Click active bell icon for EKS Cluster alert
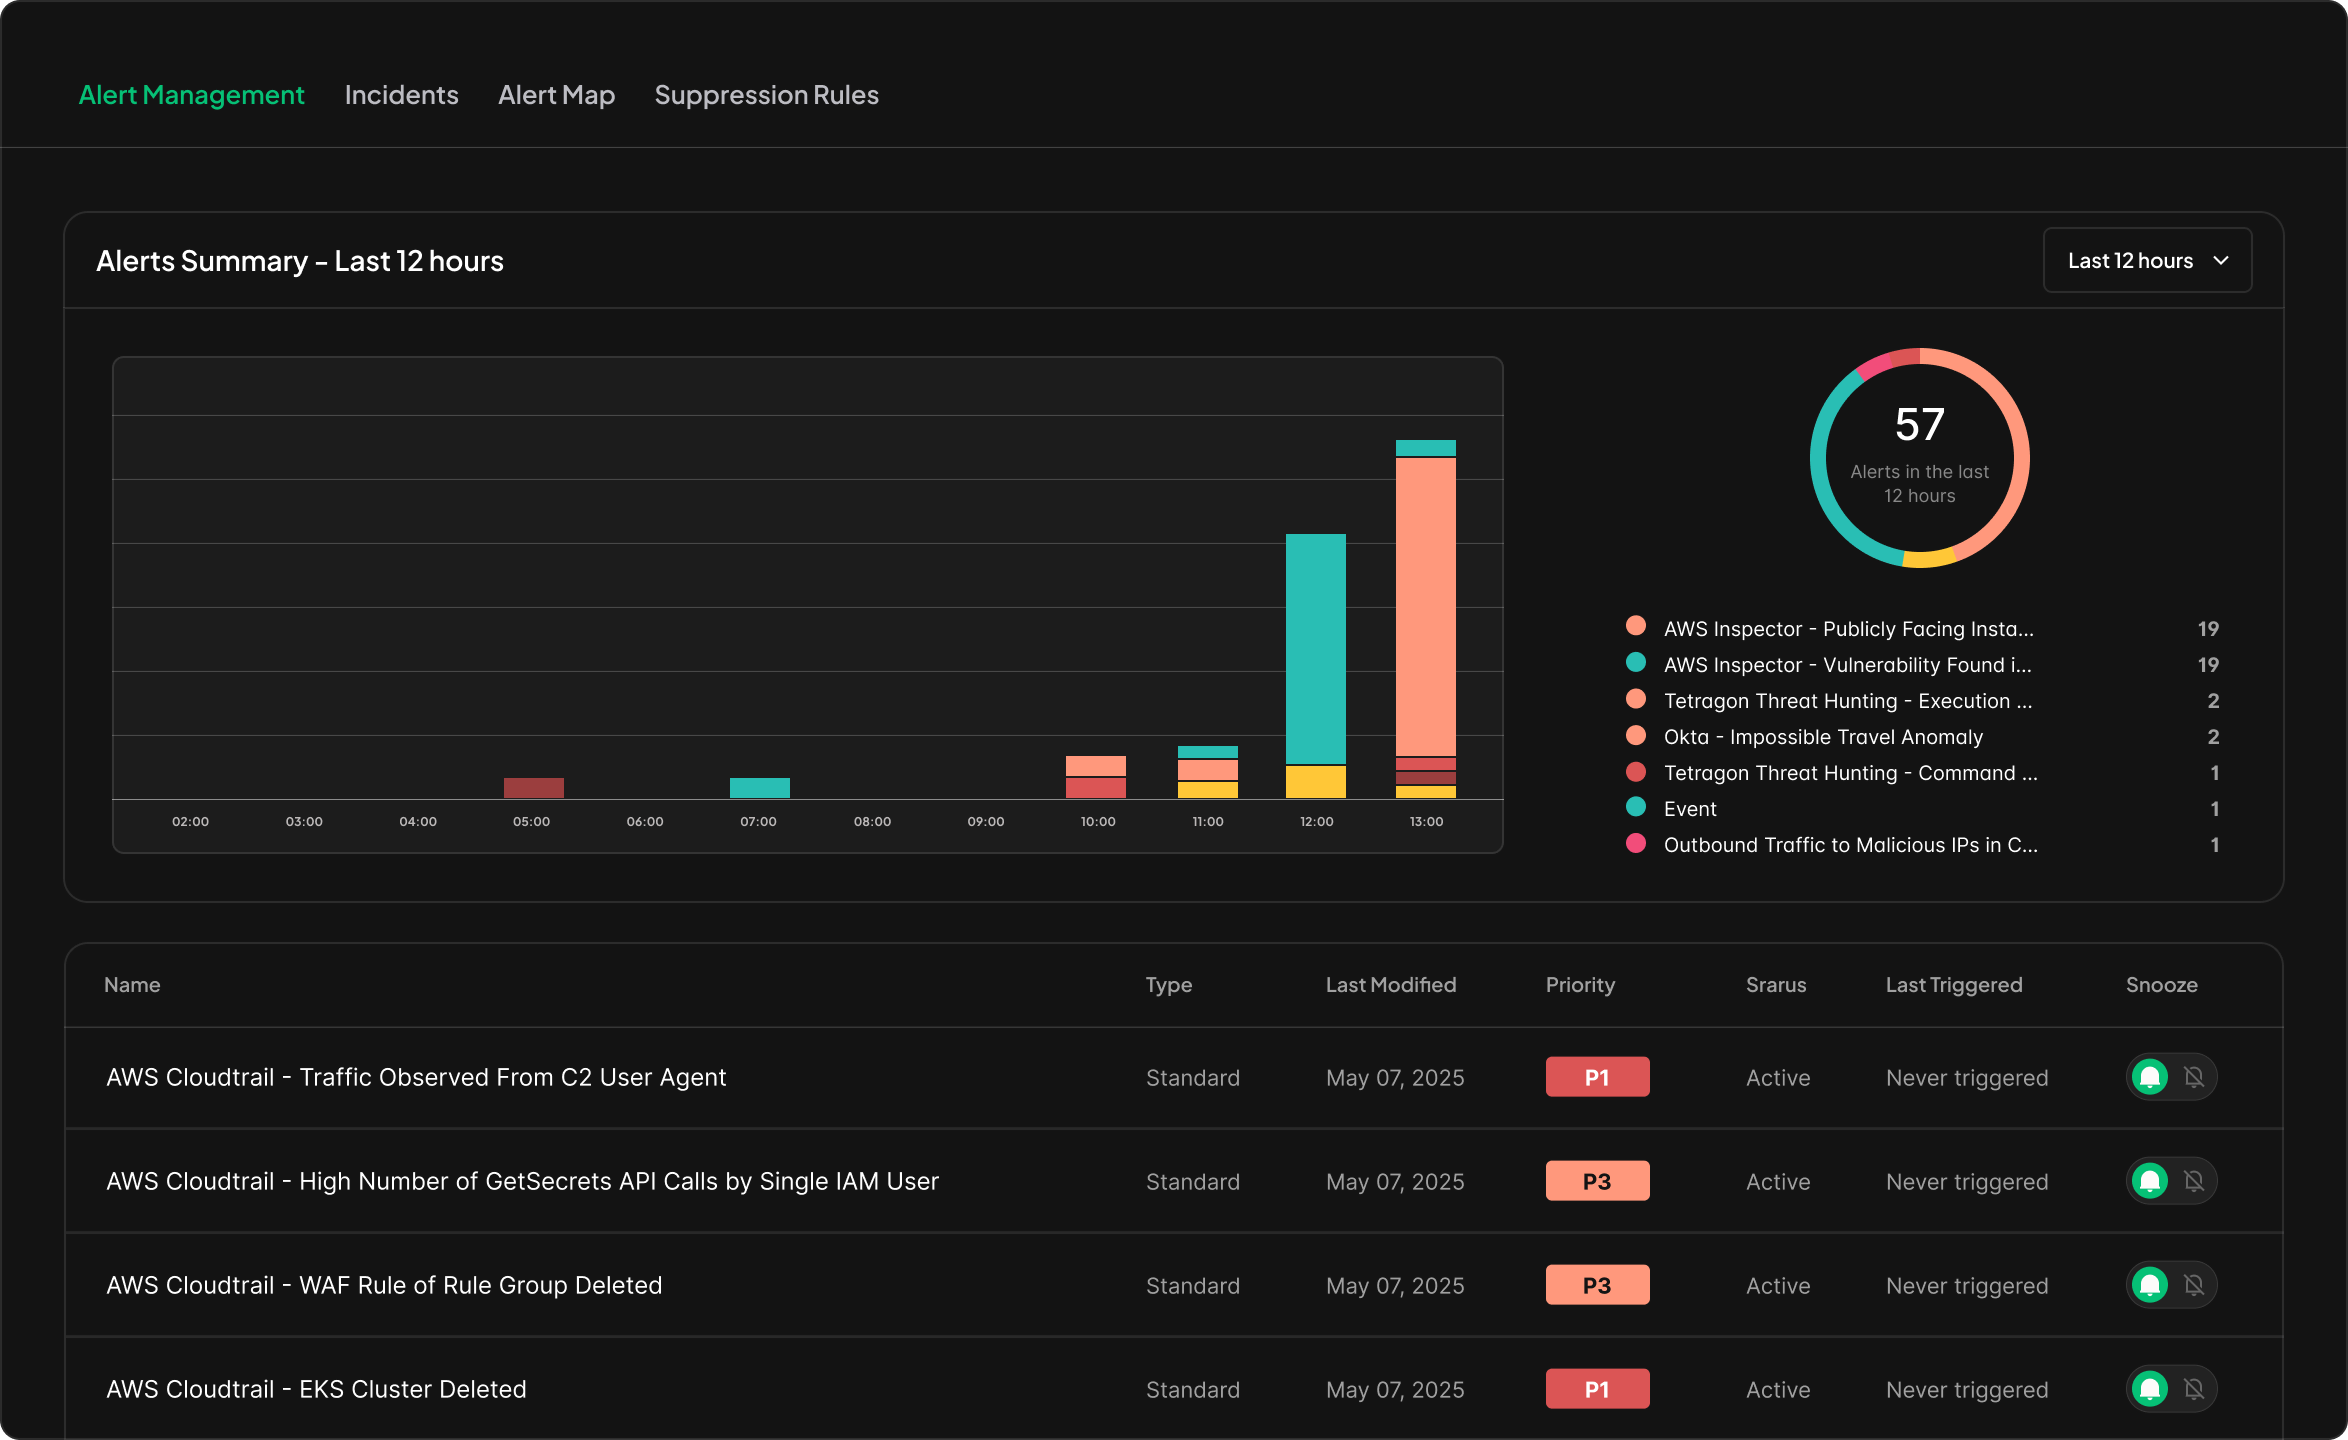The image size is (2348, 1440). click(2150, 1389)
